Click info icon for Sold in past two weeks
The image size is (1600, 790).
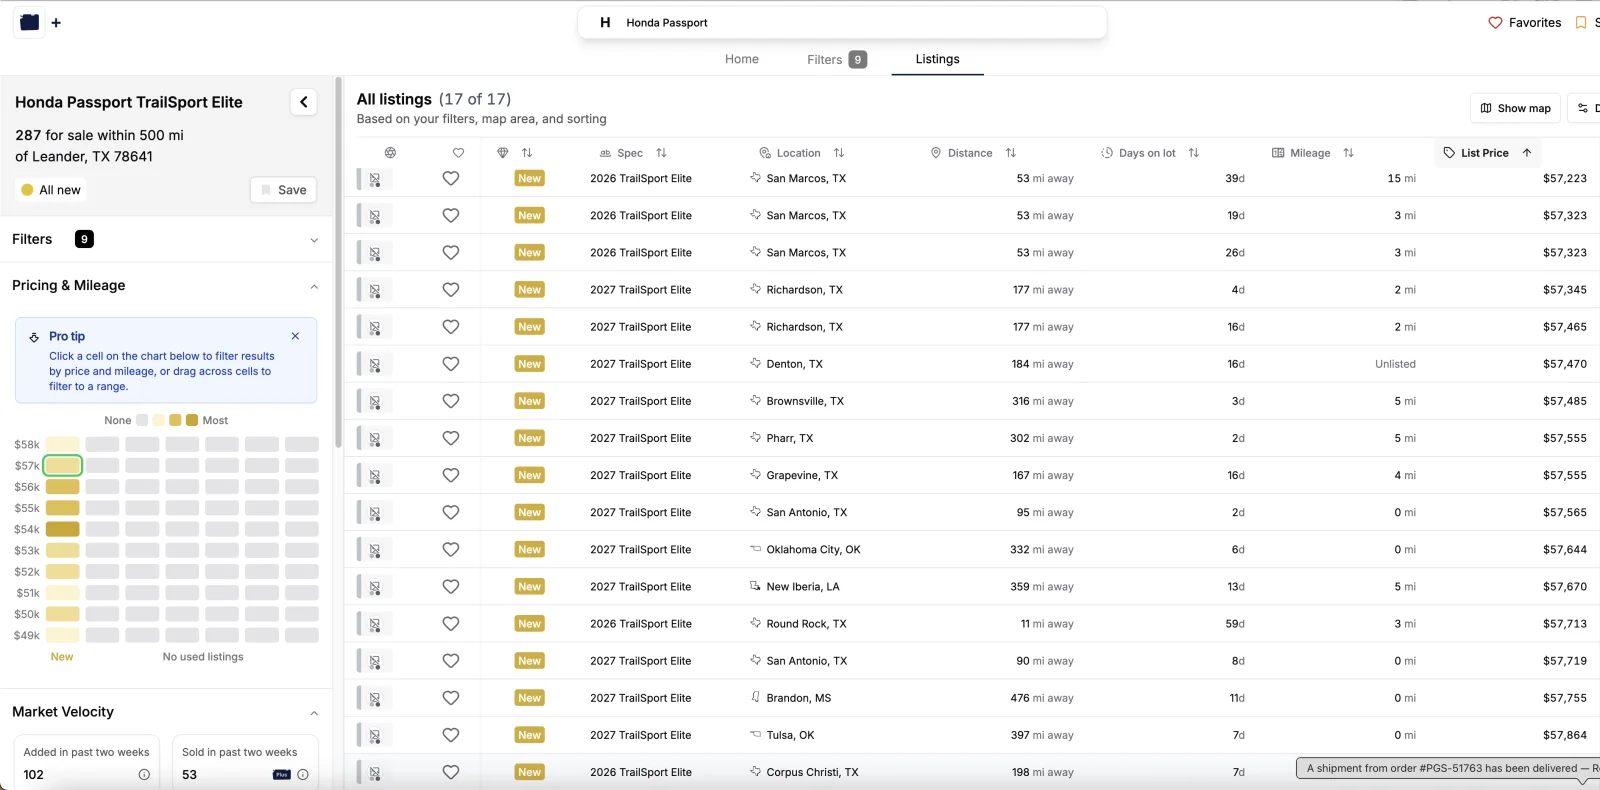[303, 775]
